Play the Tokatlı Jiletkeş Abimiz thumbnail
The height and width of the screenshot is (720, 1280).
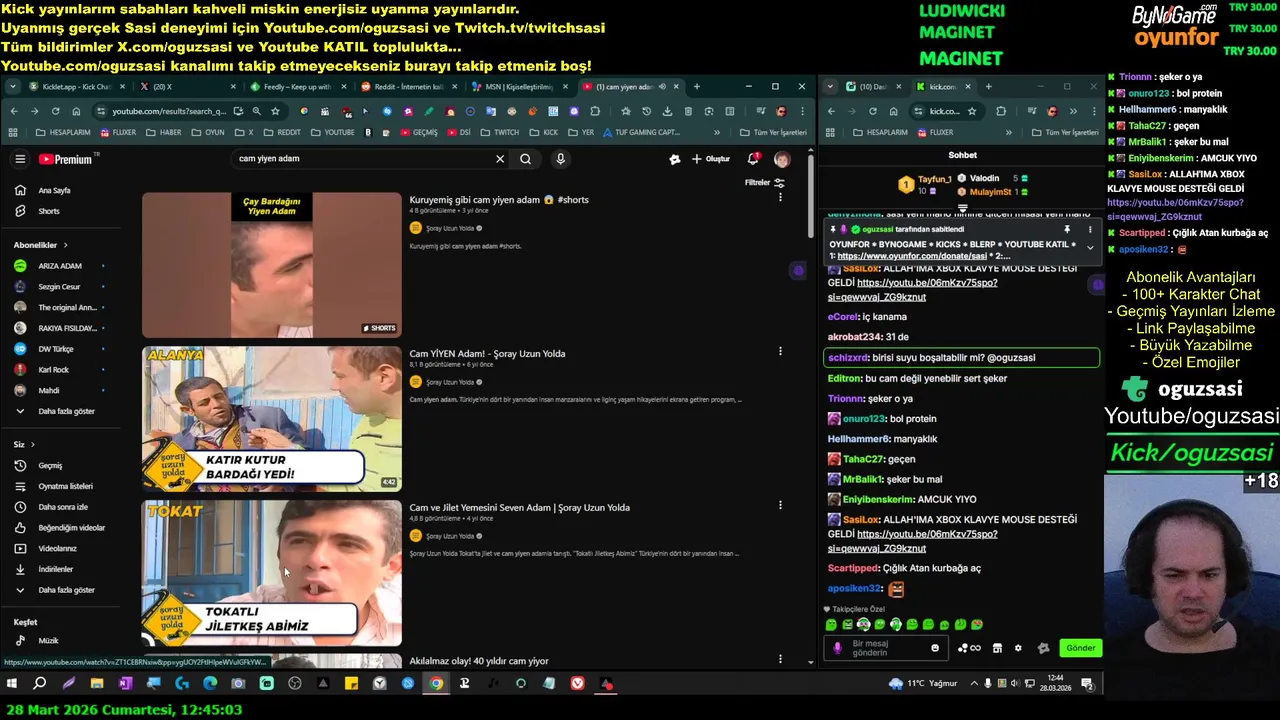[271, 573]
